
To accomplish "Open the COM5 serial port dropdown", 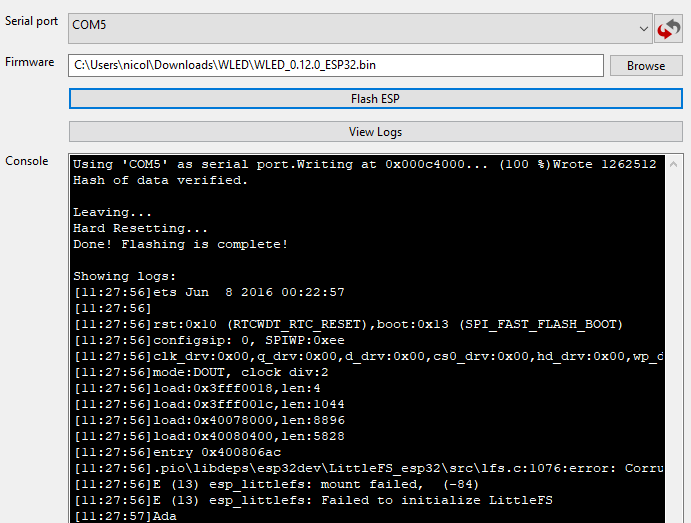I will 360,29.
